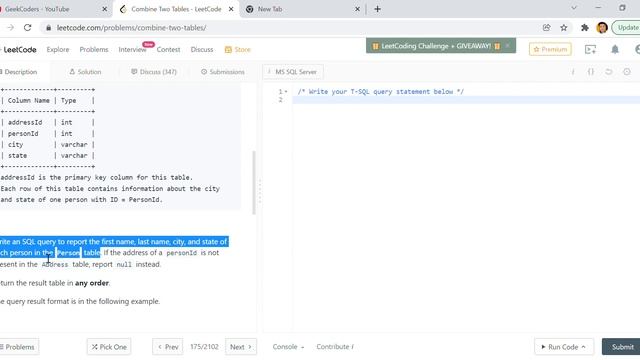This screenshot has height=360, width=640.
Task: Click the 'addressId' column row
Action: [47, 122]
